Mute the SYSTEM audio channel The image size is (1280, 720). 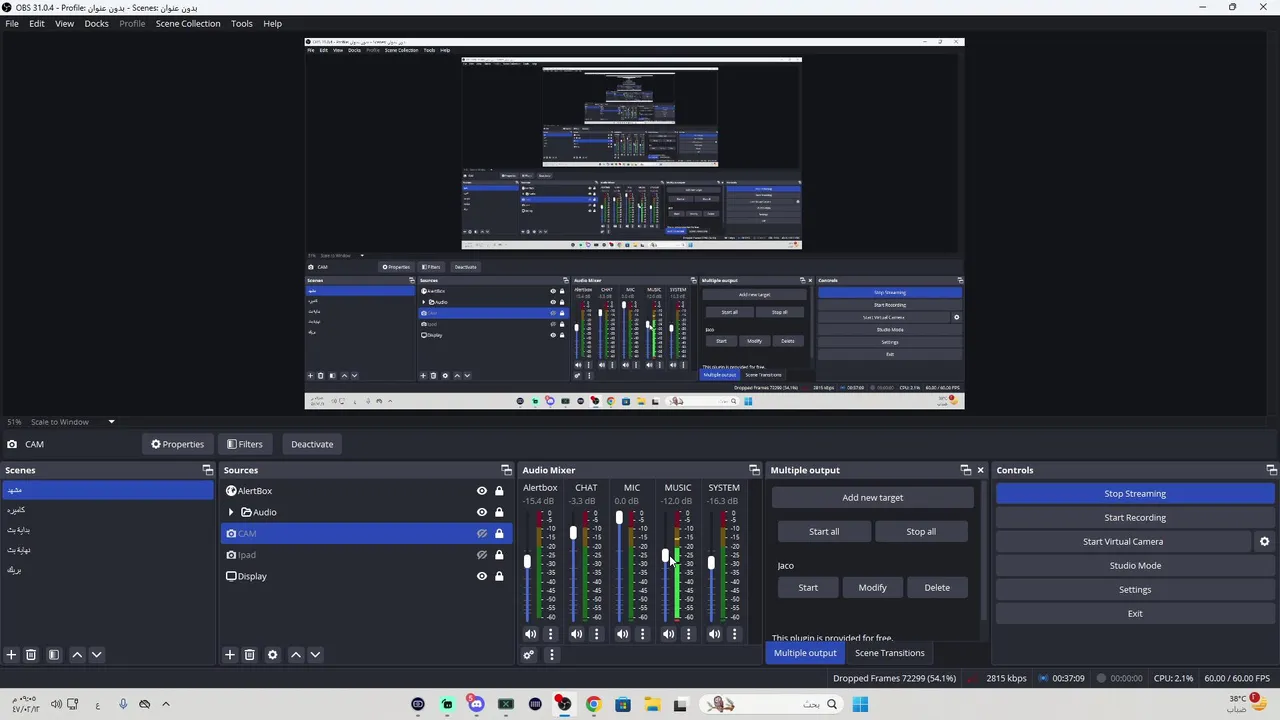click(714, 634)
